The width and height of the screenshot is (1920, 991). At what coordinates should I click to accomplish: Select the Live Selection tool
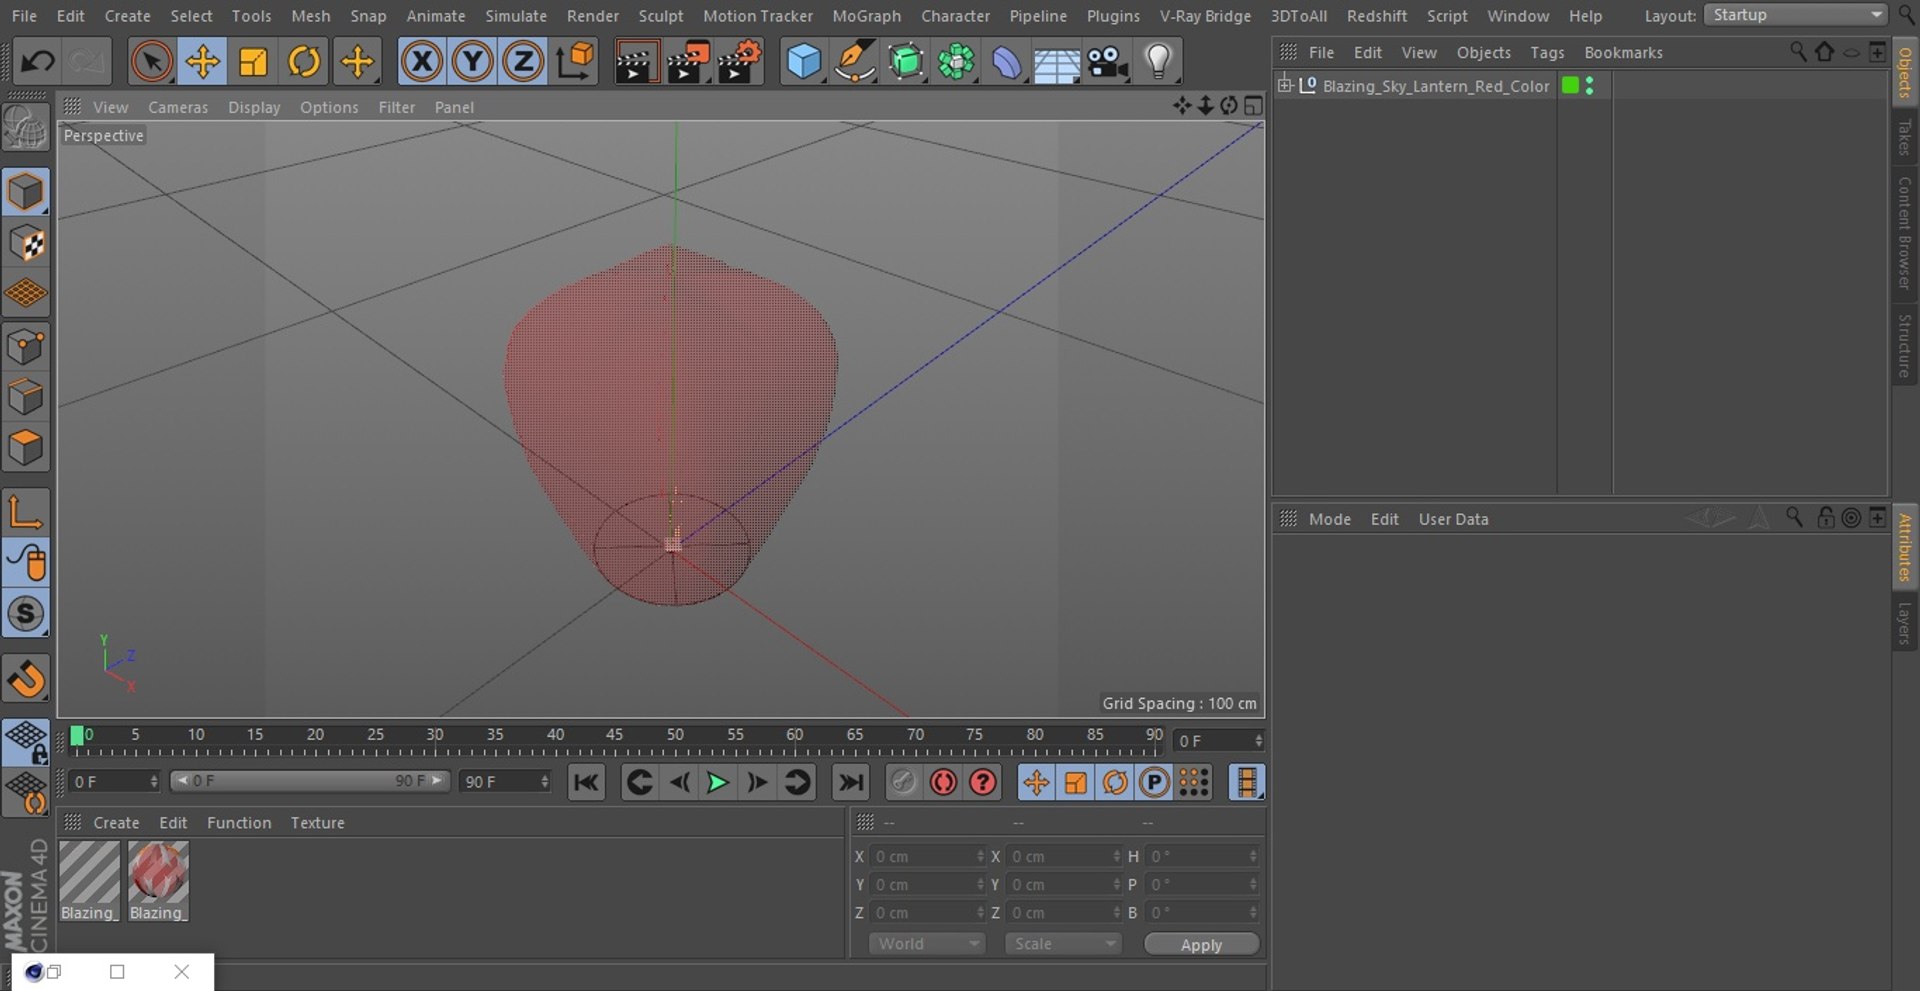pyautogui.click(x=151, y=61)
